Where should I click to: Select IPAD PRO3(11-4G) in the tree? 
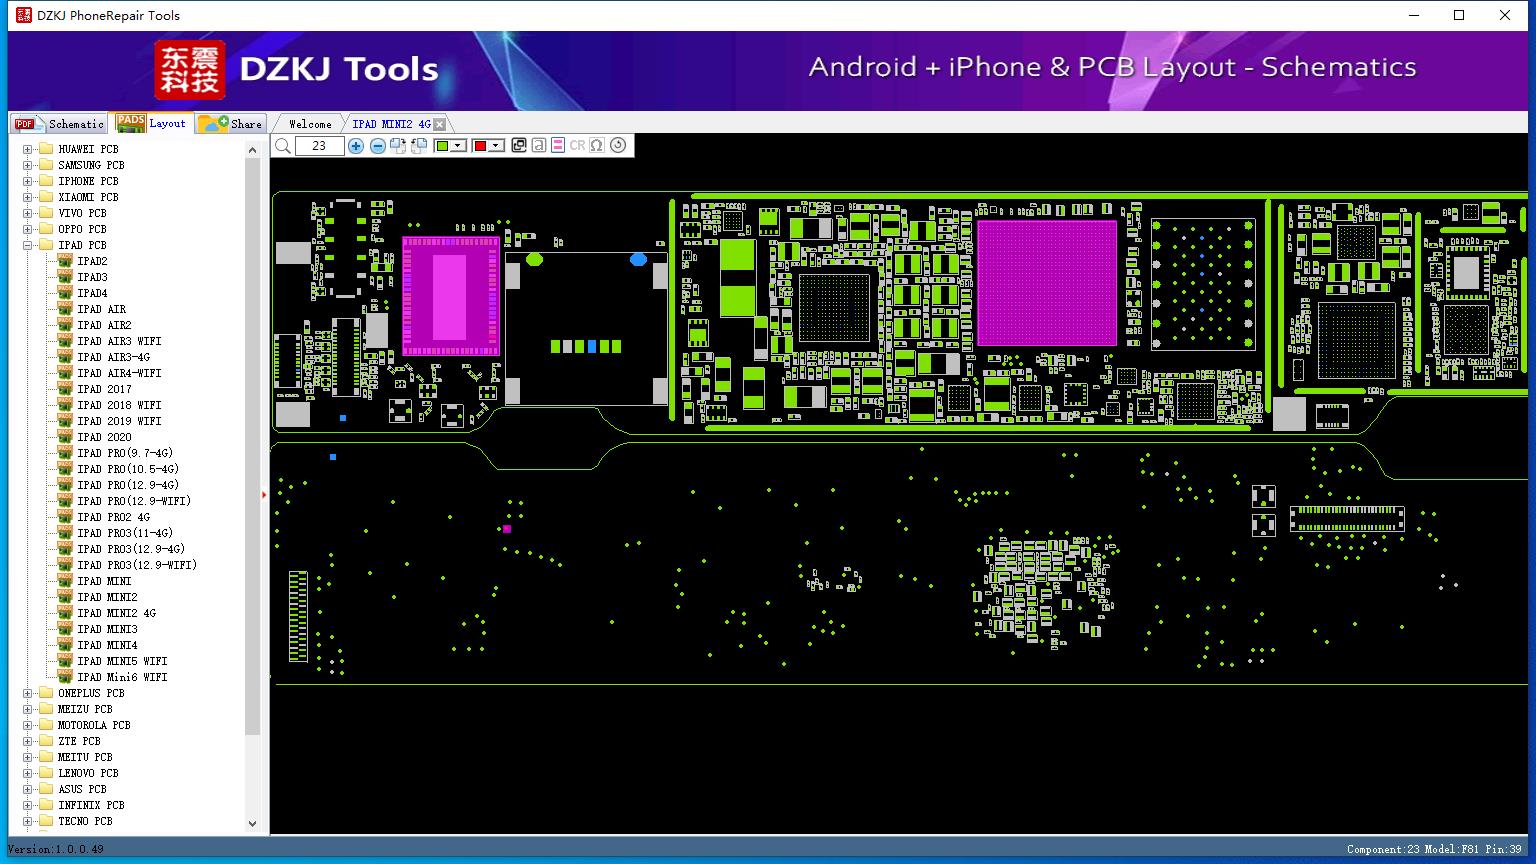(125, 533)
